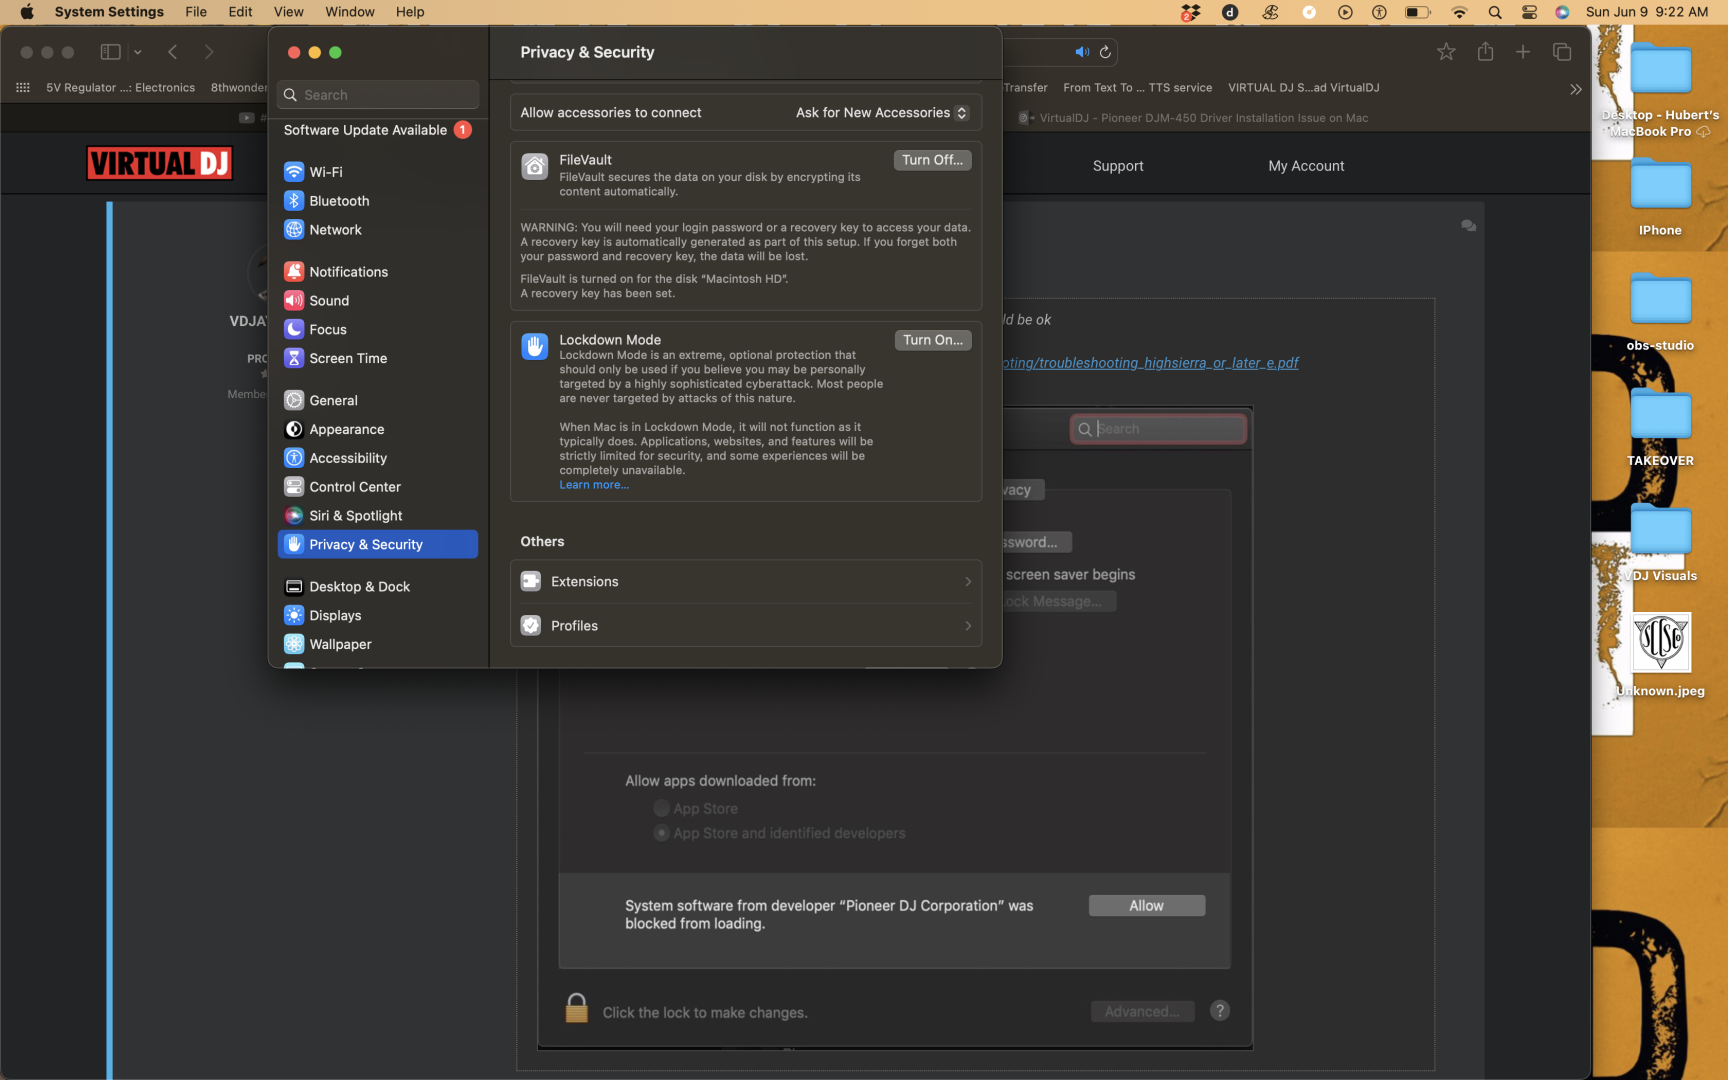Click the System Settings search field
This screenshot has height=1080, width=1728.
pyautogui.click(x=378, y=95)
